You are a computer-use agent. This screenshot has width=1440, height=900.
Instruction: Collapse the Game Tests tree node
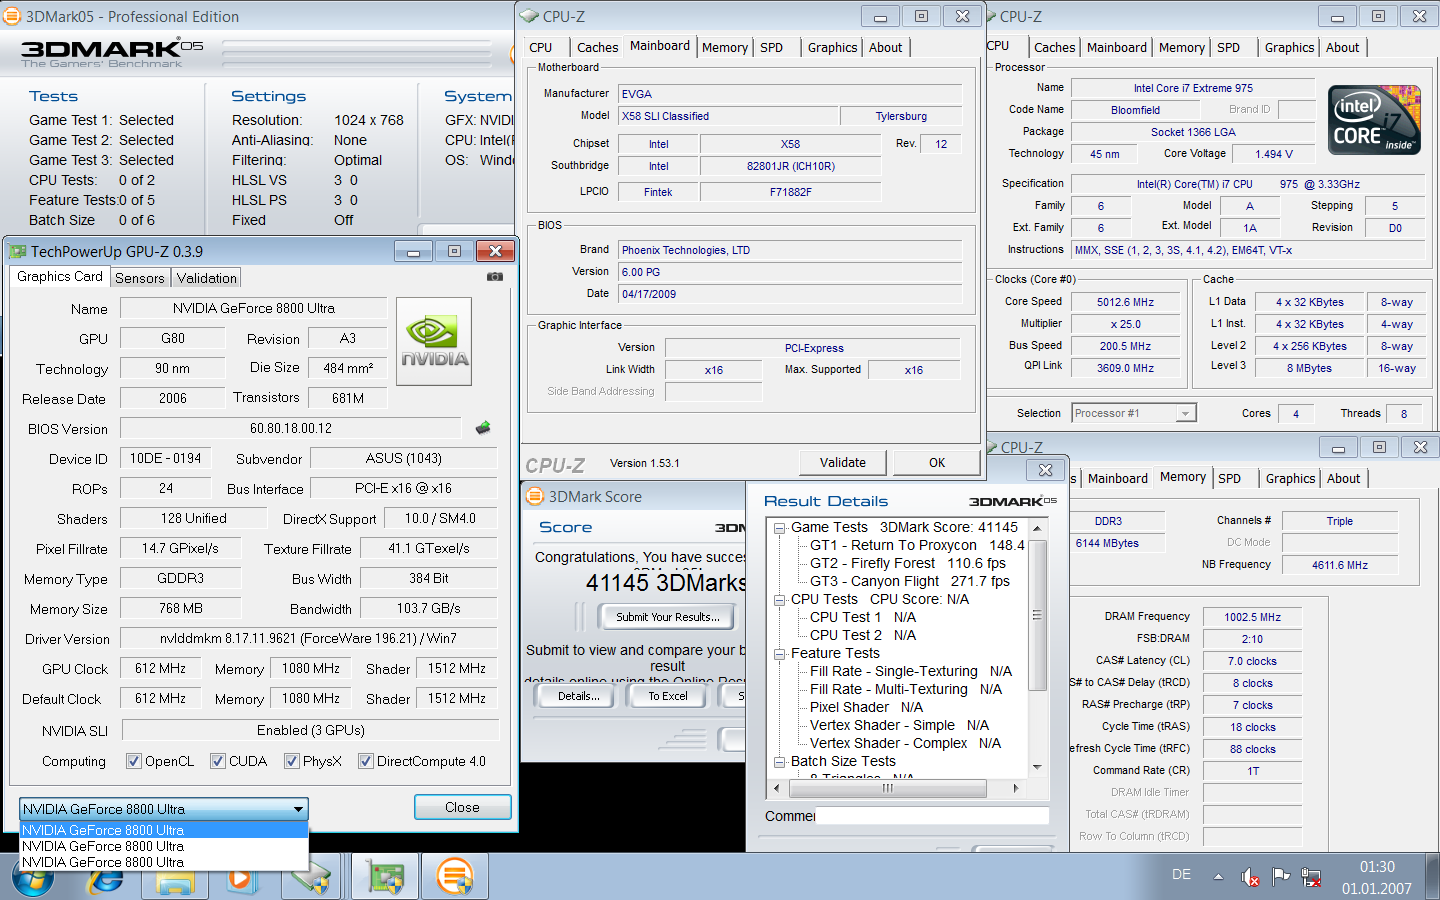[x=779, y=527]
